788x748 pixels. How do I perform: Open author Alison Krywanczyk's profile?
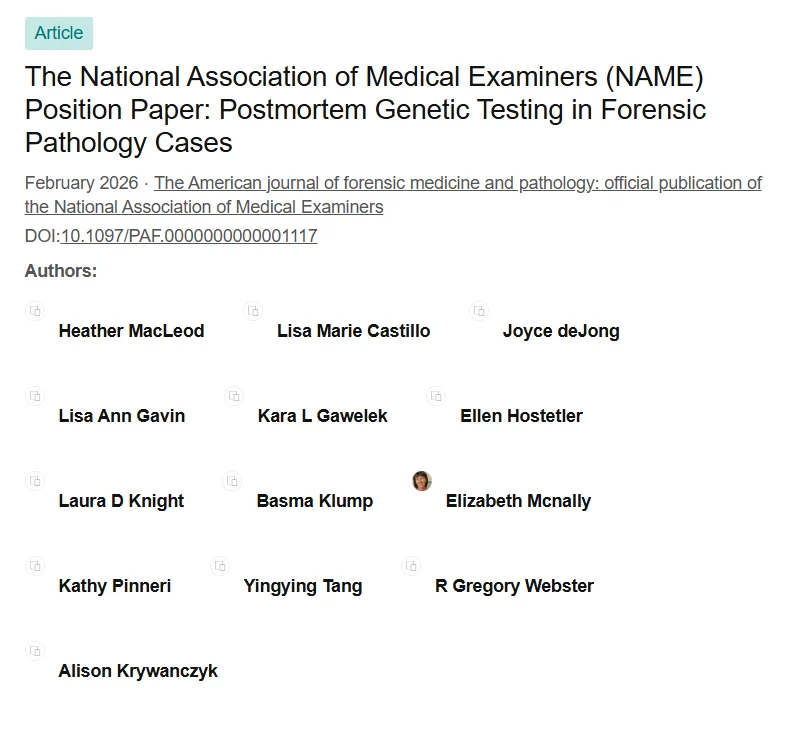point(138,671)
